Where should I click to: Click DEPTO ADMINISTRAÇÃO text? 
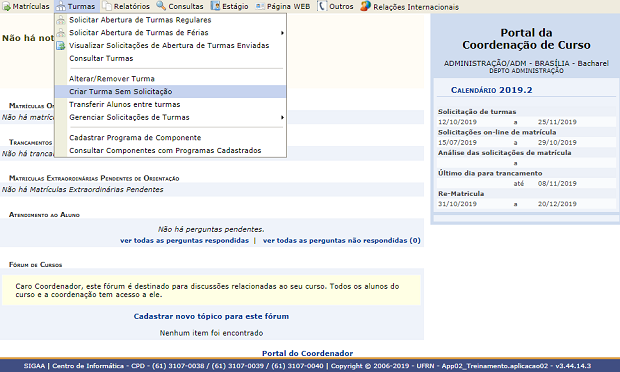pos(526,71)
